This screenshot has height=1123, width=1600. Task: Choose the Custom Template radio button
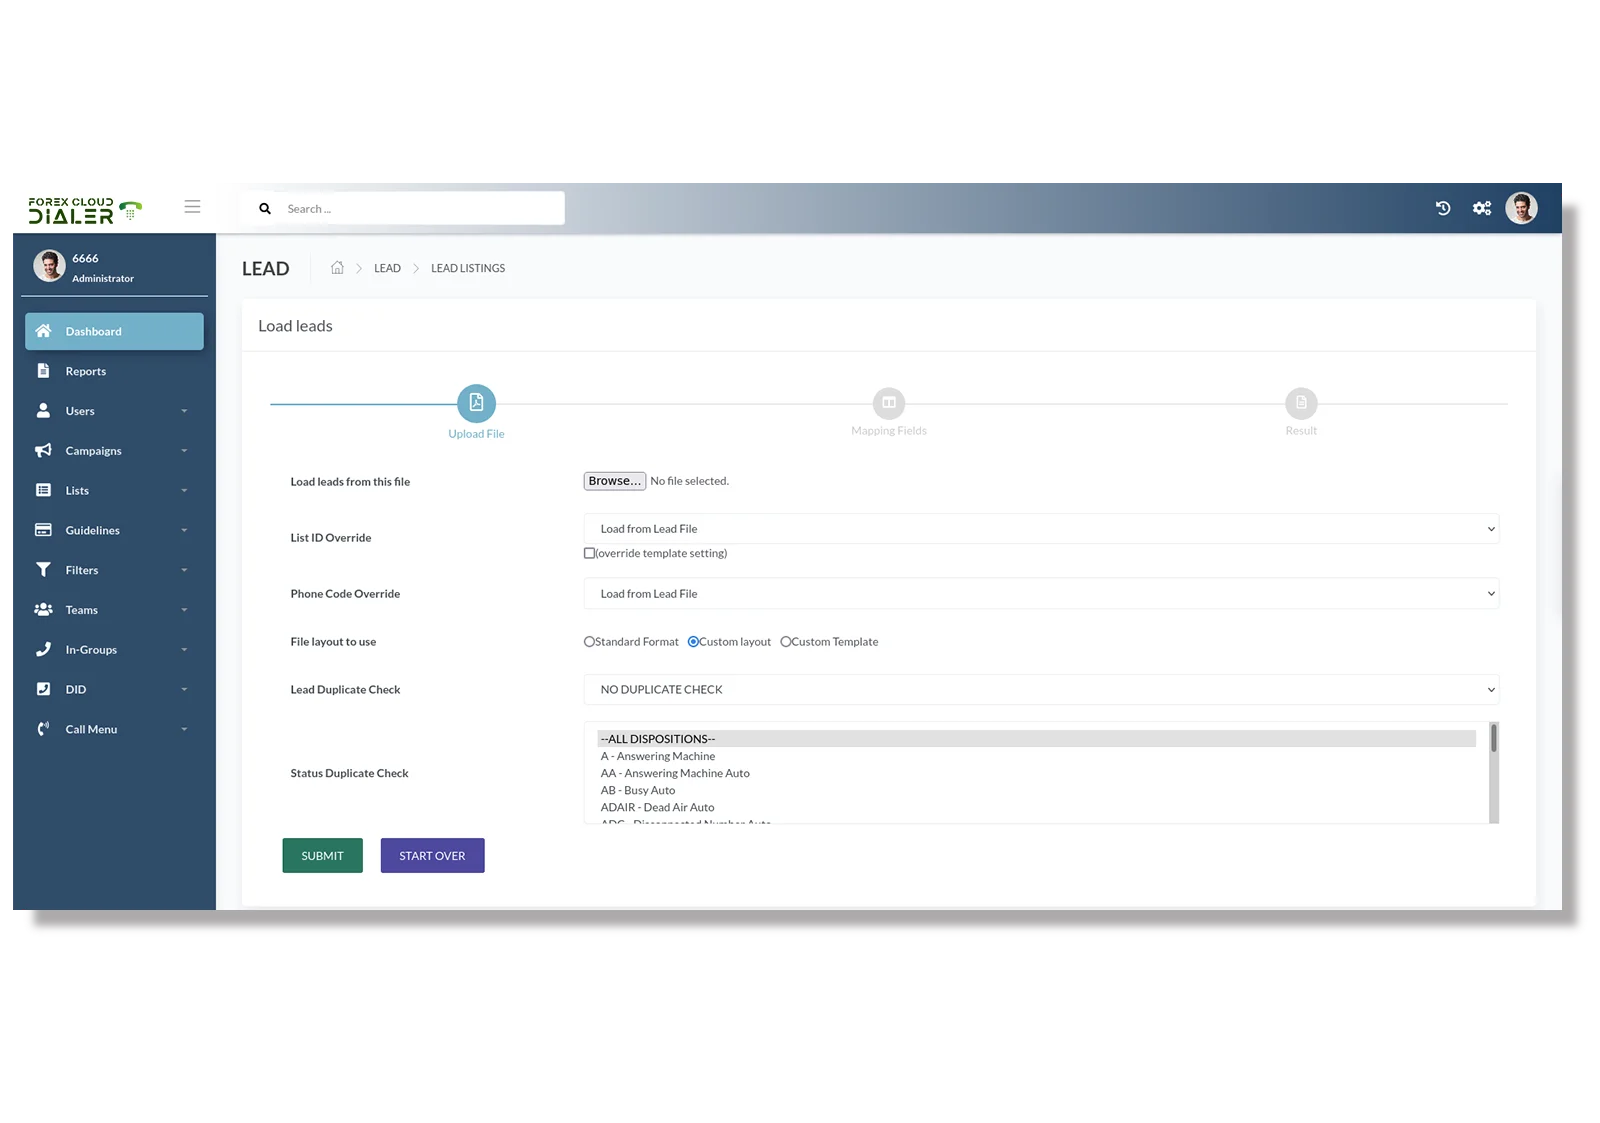[x=787, y=641]
